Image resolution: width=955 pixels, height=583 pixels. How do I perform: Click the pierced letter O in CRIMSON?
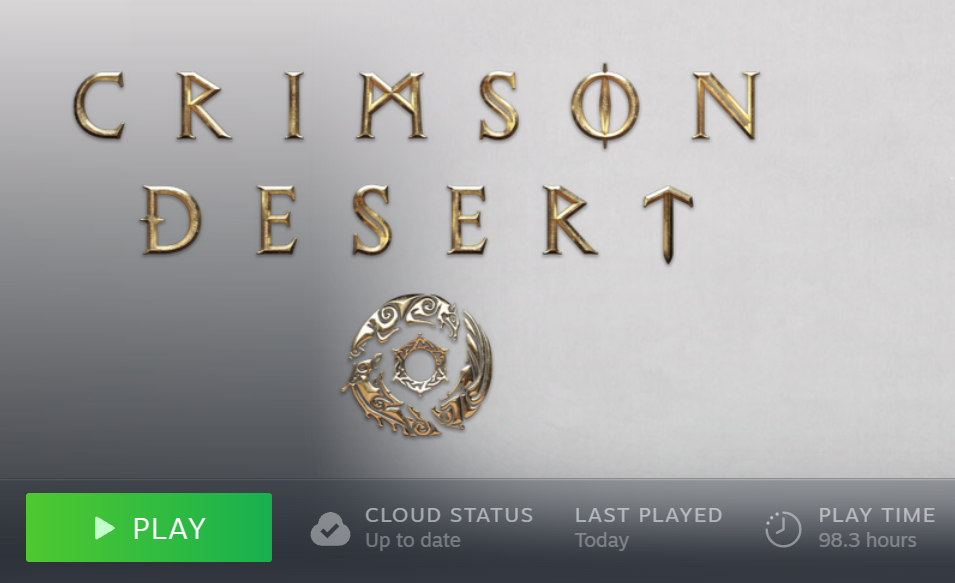tap(604, 105)
